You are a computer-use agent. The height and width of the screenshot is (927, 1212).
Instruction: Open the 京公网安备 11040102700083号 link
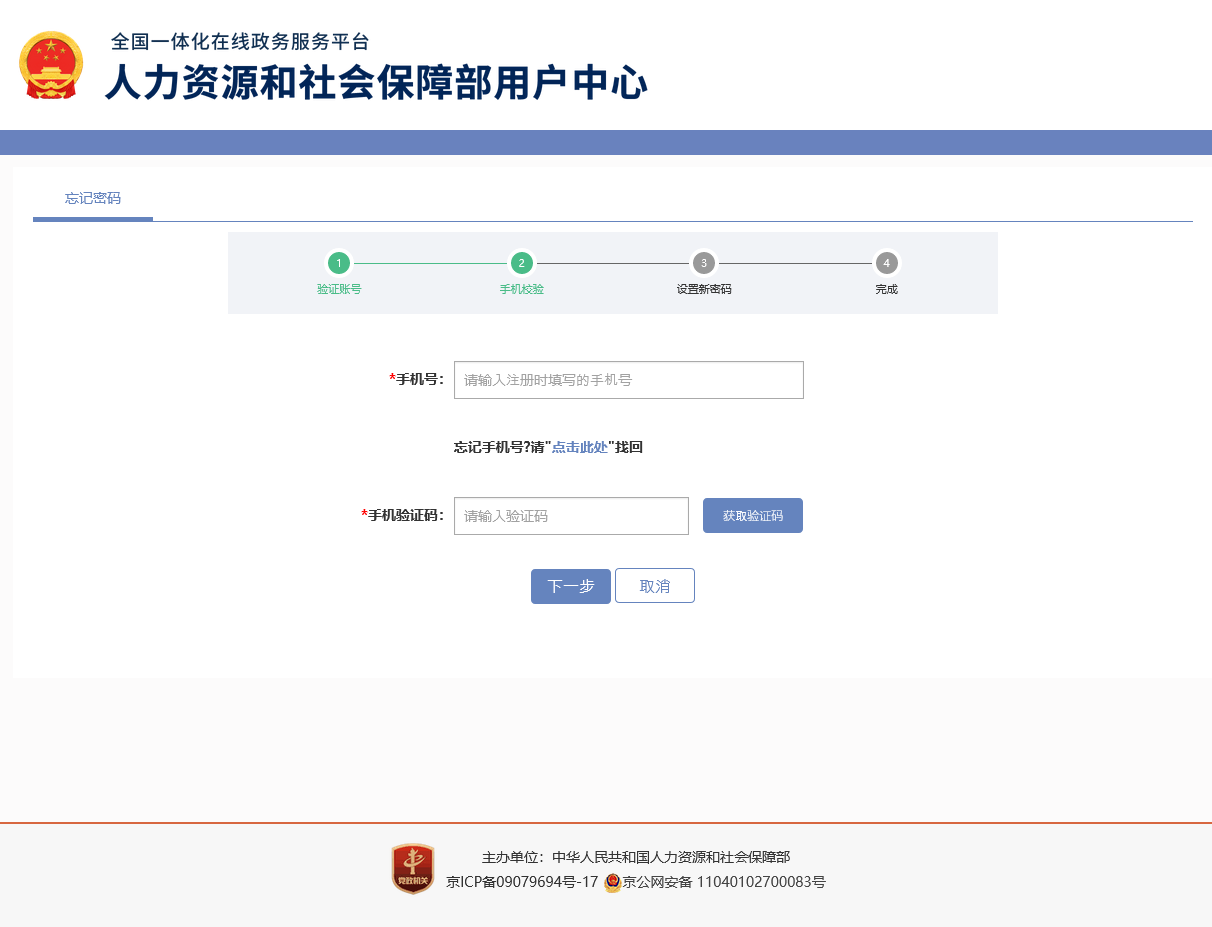[x=724, y=882]
